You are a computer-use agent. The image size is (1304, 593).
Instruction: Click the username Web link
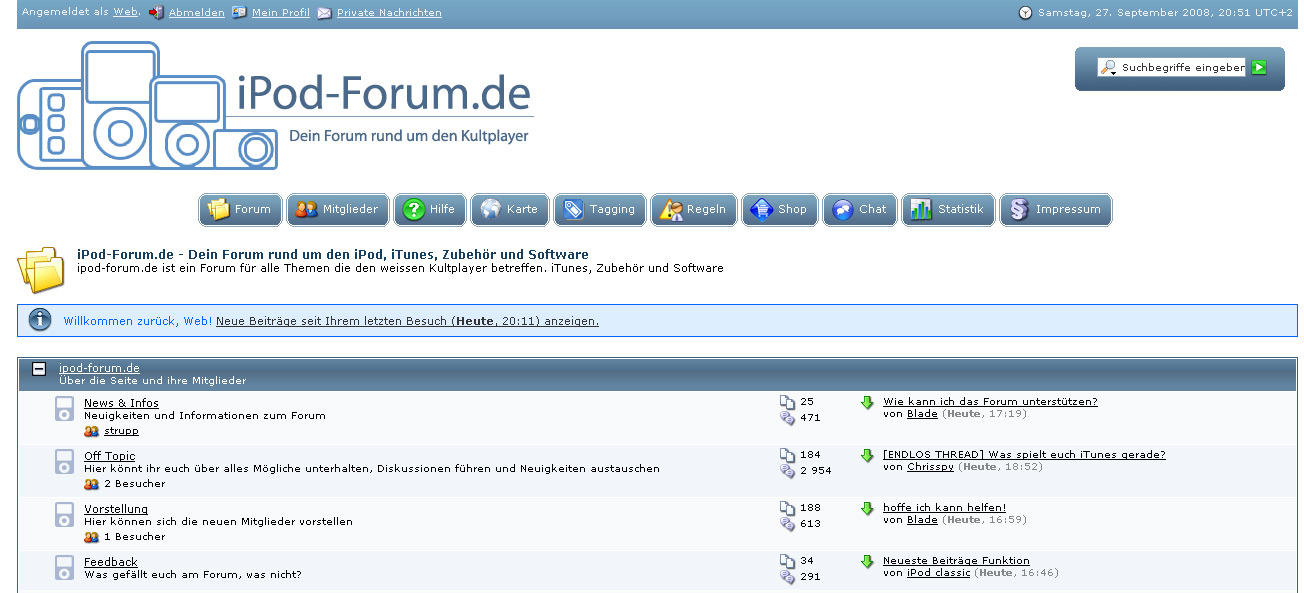pyautogui.click(x=126, y=12)
